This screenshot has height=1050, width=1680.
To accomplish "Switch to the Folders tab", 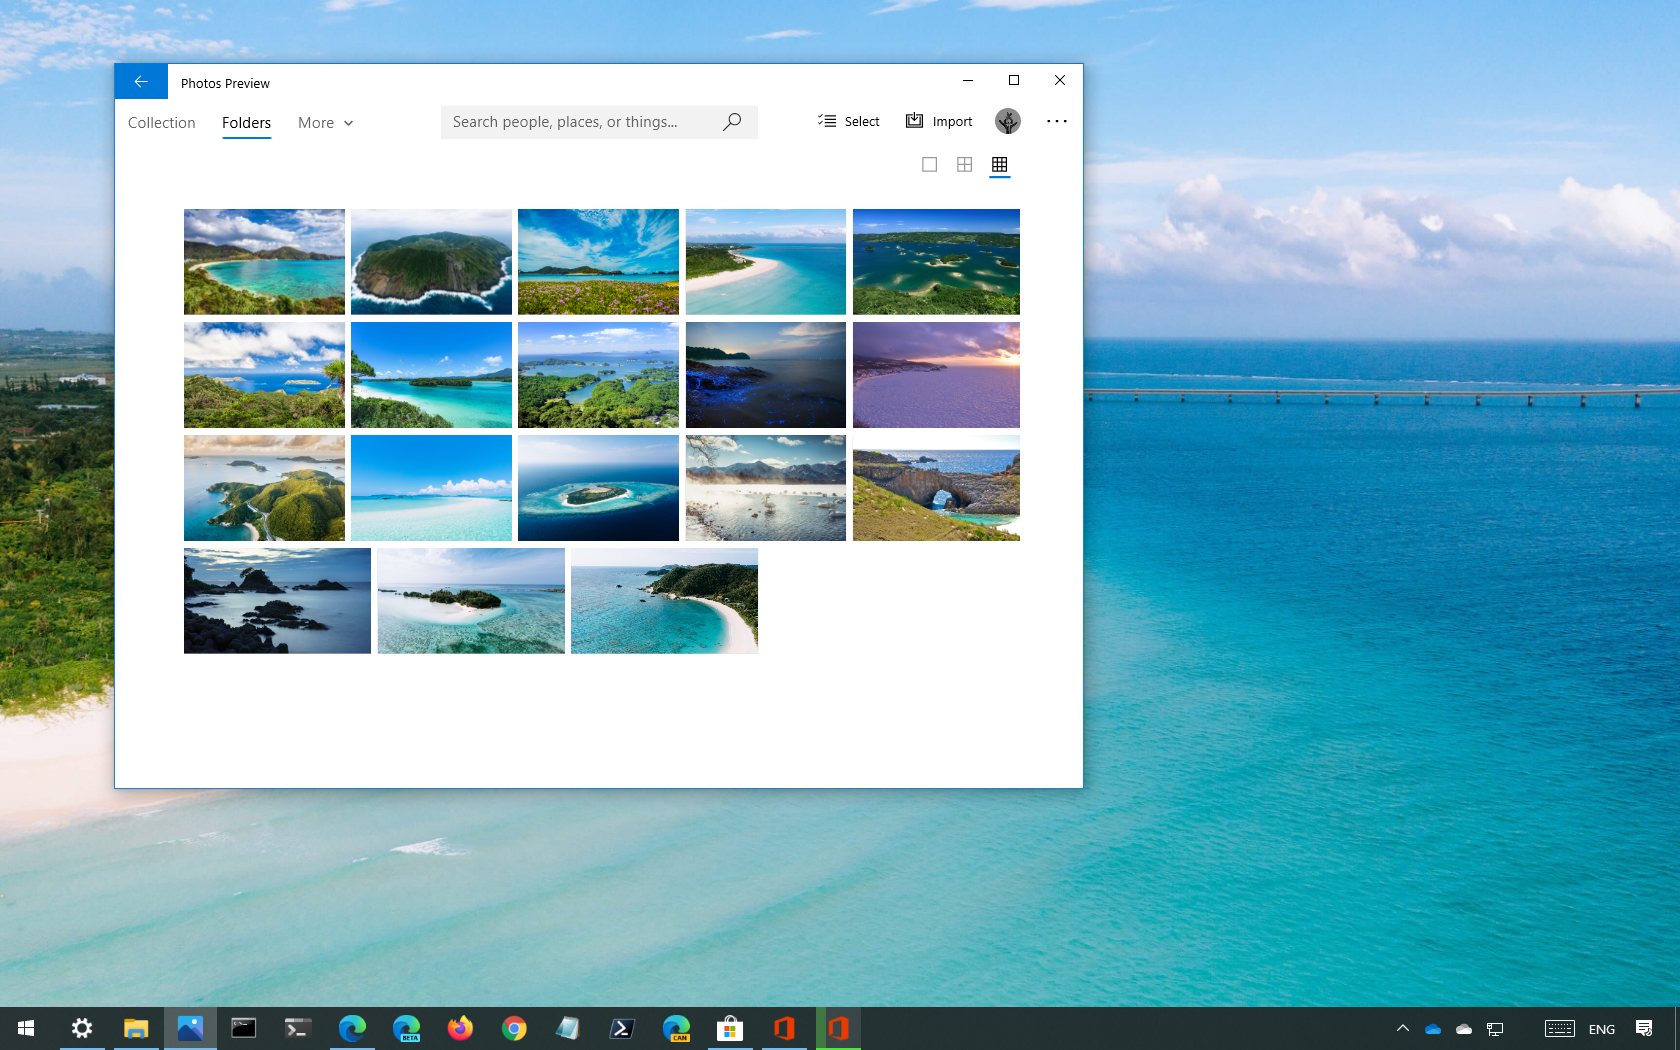I will click(246, 122).
